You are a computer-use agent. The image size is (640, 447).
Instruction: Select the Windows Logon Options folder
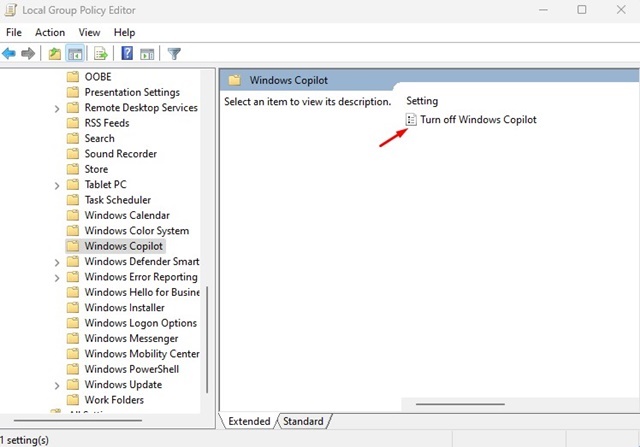pos(141,323)
